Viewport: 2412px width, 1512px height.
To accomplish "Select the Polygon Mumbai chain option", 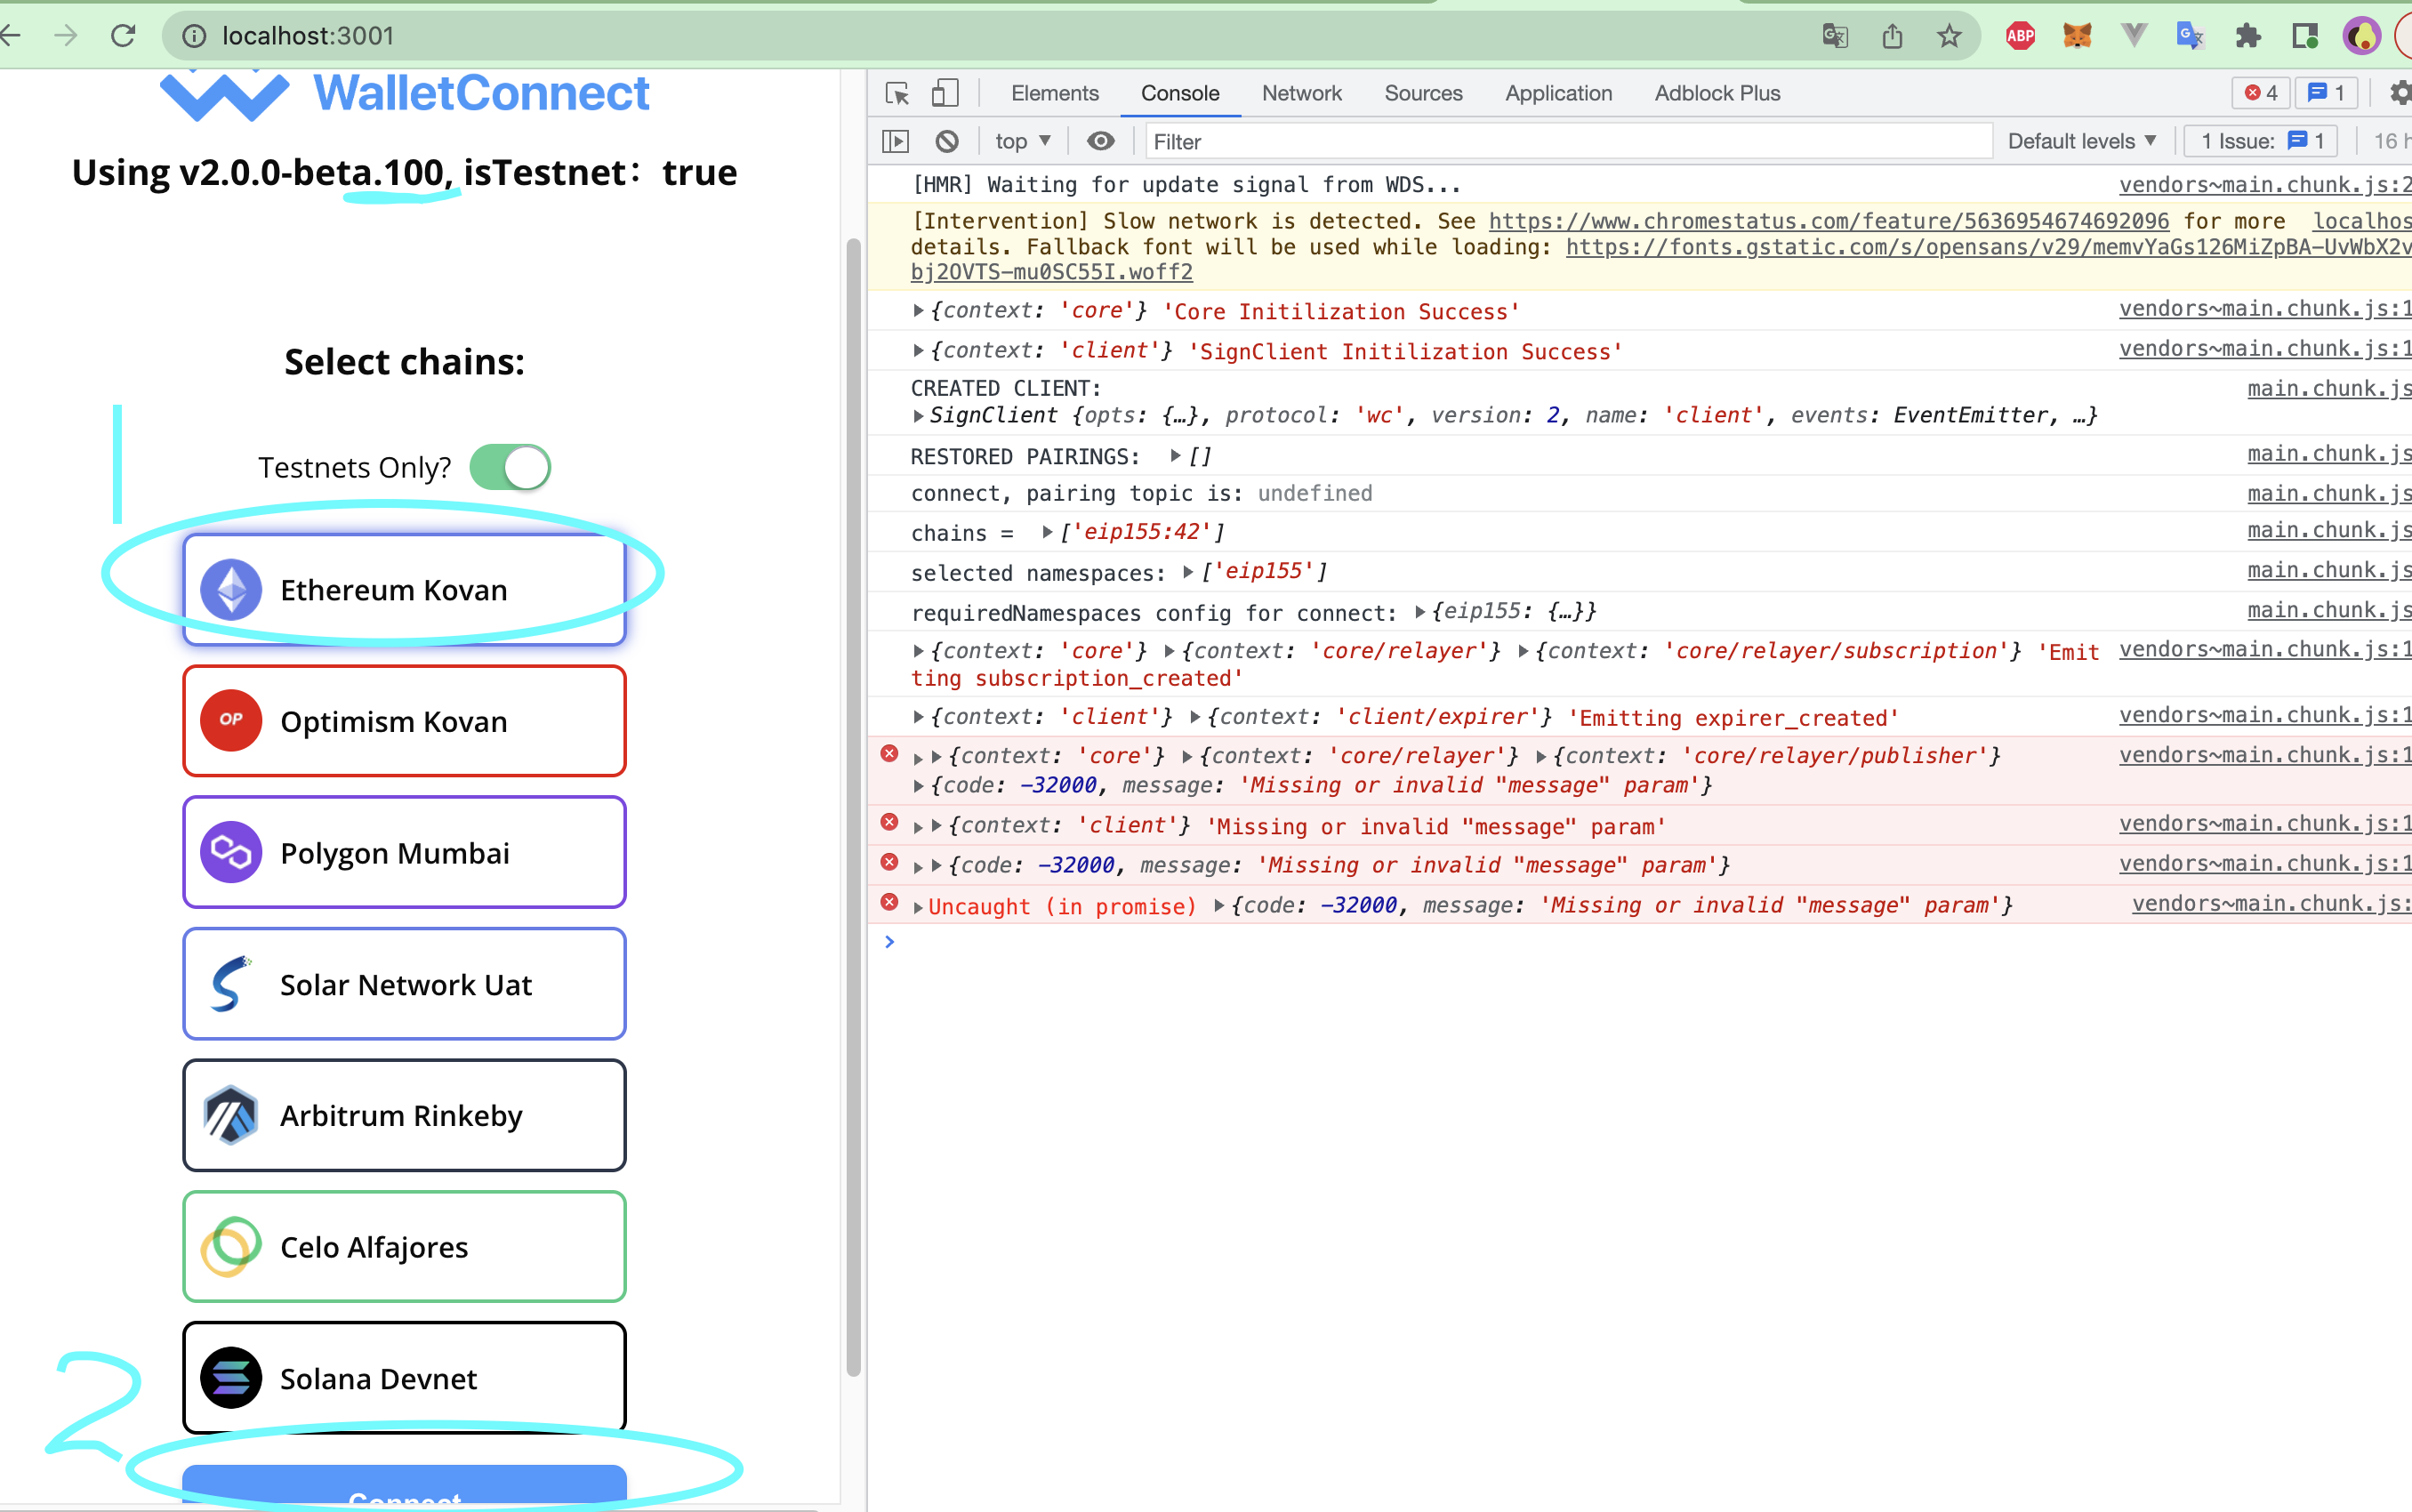I will pos(404,853).
